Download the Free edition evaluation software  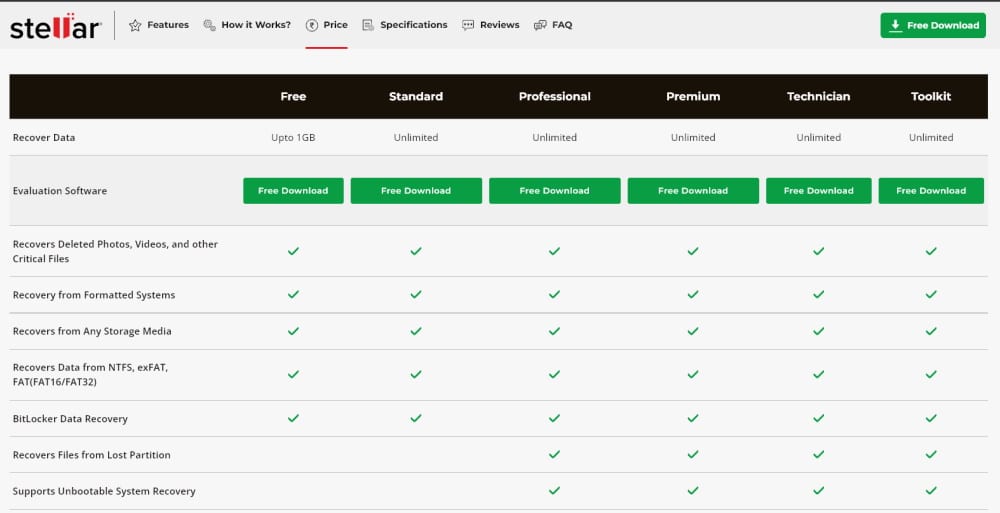click(293, 191)
